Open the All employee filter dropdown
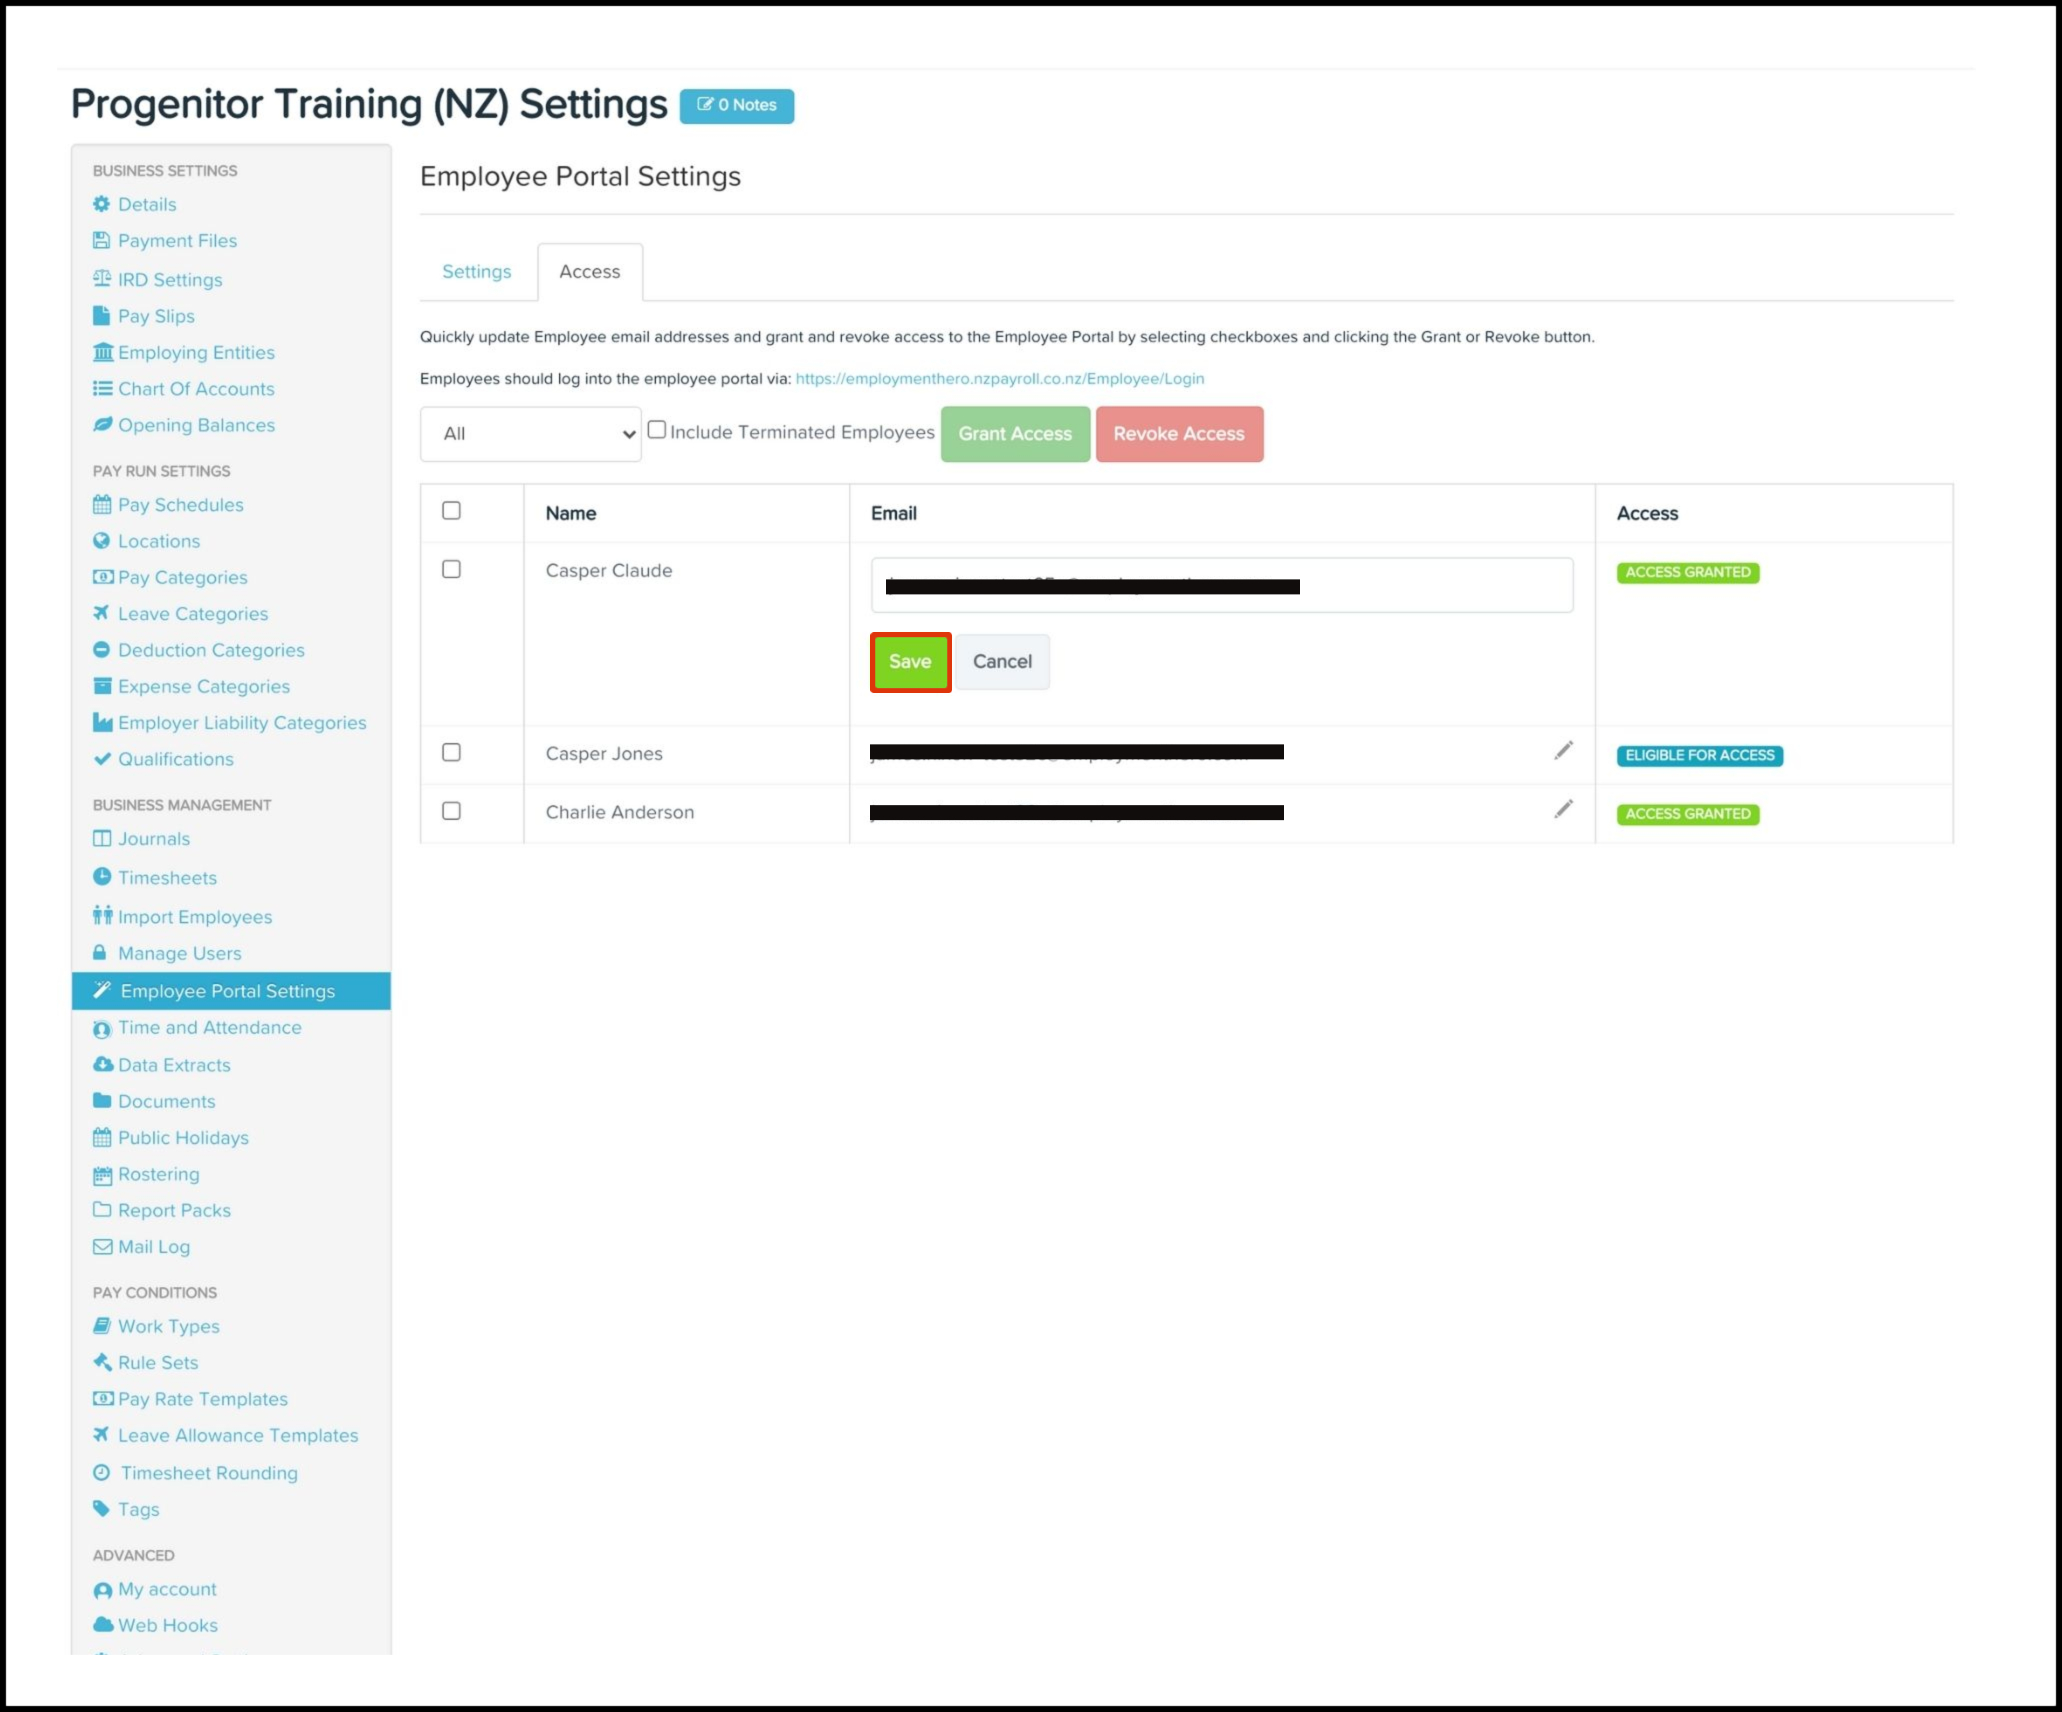The height and width of the screenshot is (1712, 2062). pos(530,434)
